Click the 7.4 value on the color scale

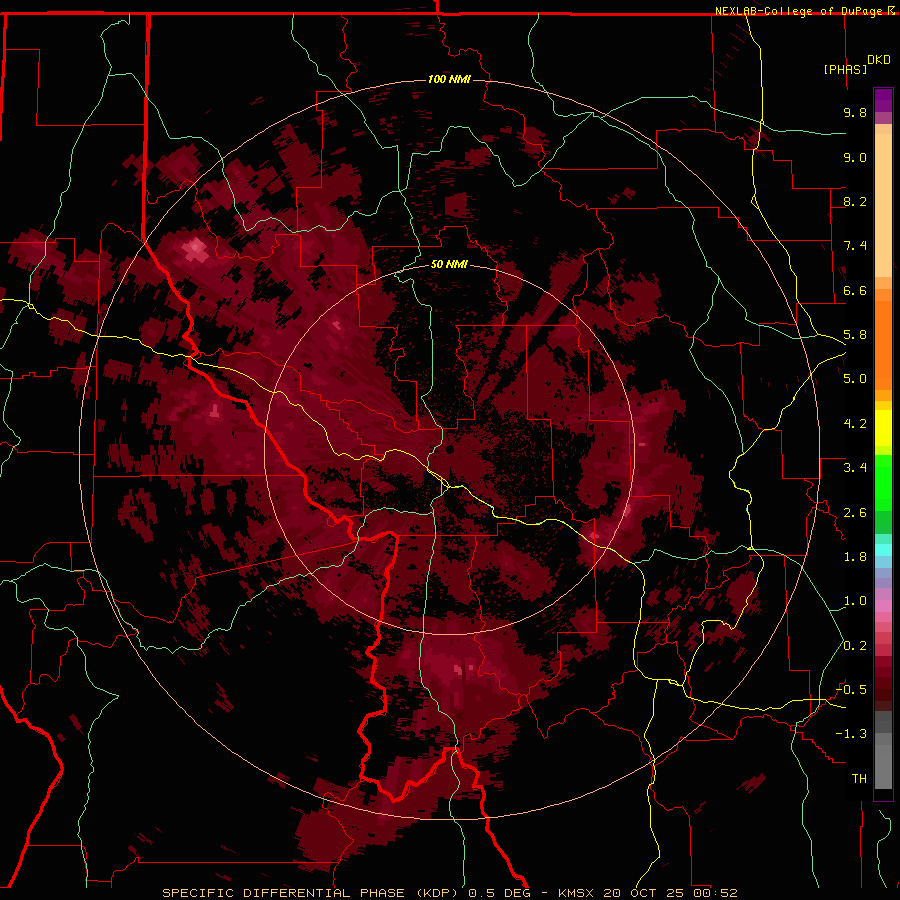click(855, 246)
